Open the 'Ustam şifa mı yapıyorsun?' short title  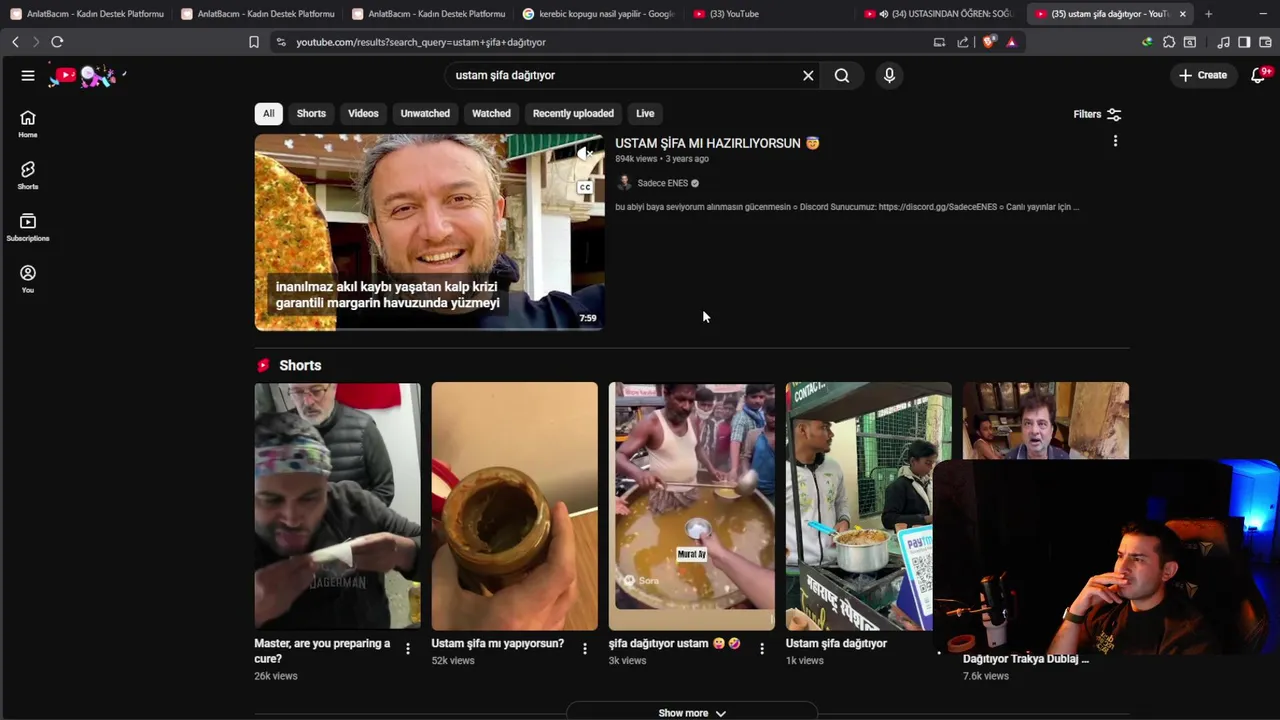tap(498, 644)
